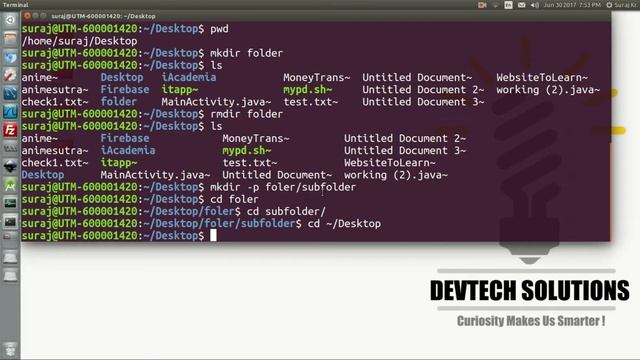Click 'MainActivity.java~' in the second listing
640x360 pixels.
[156, 175]
